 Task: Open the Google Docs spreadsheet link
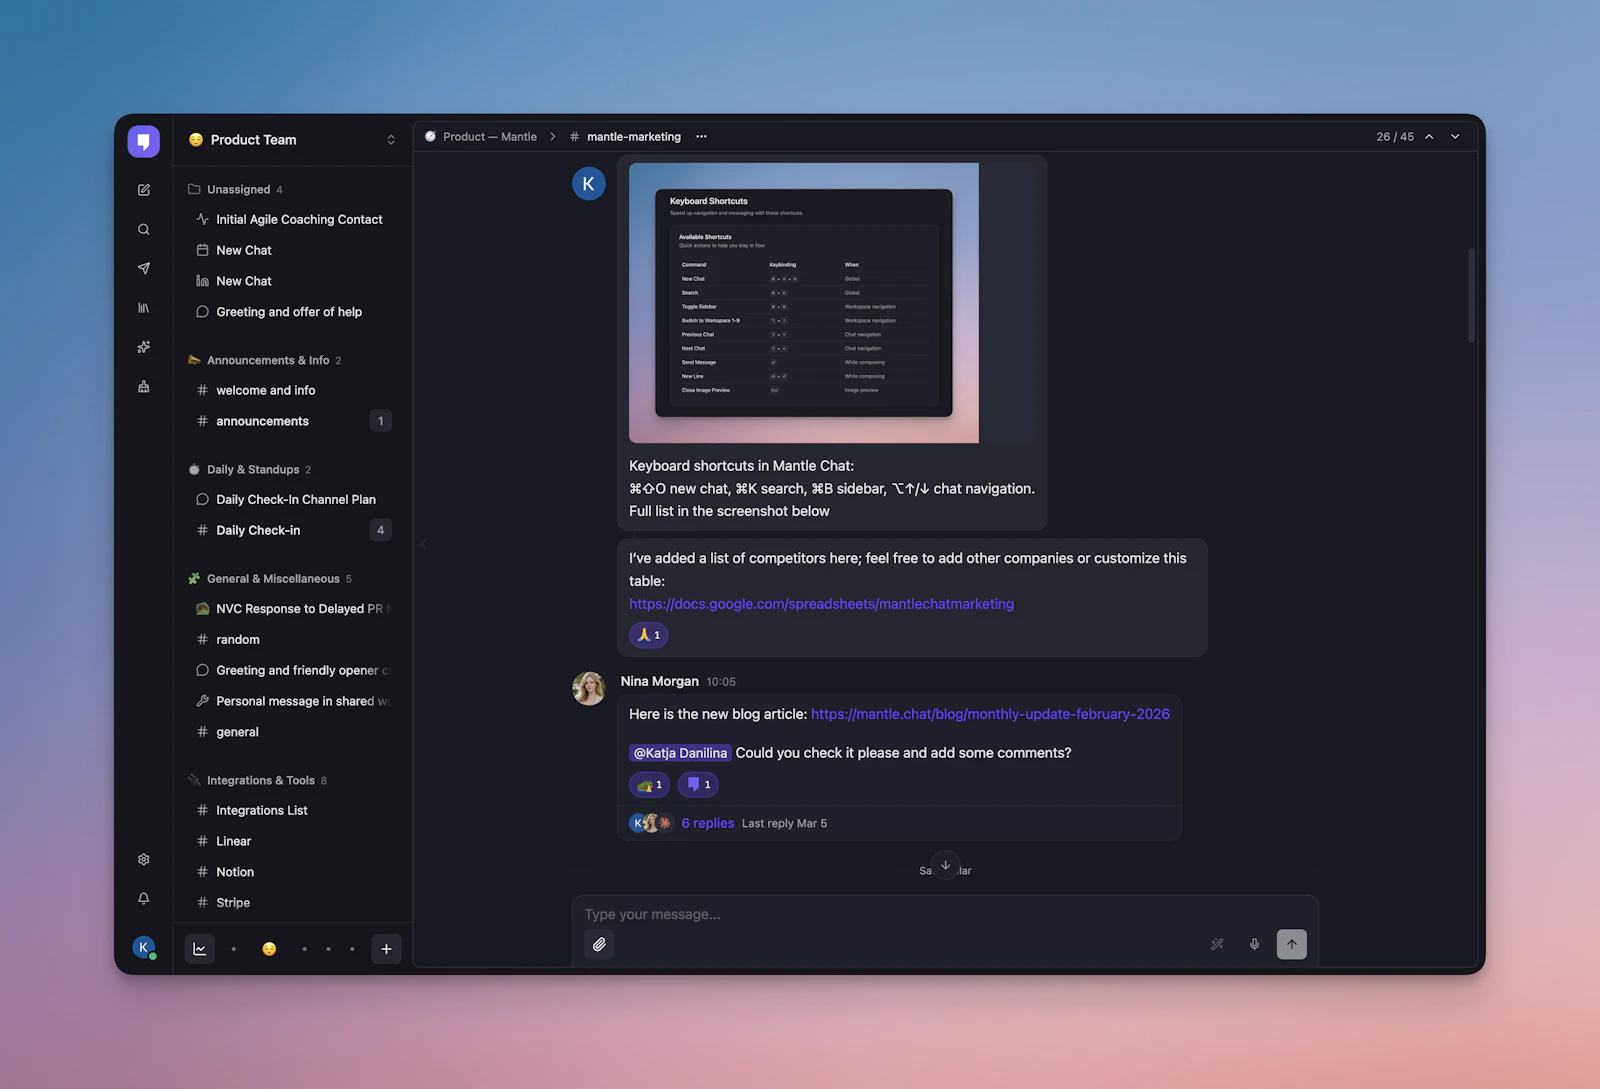821,604
